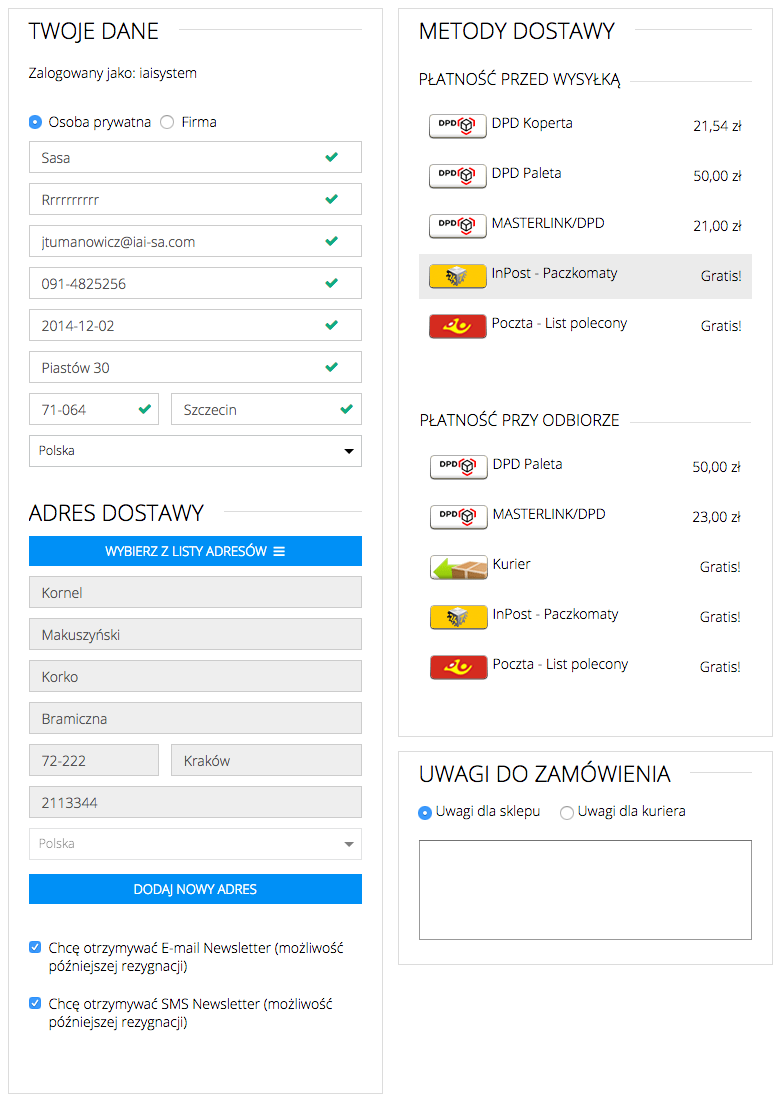Screen dimensions: 783x1102
Task: Uncheck the SMS Newsletter checkbox
Action: pos(35,1003)
